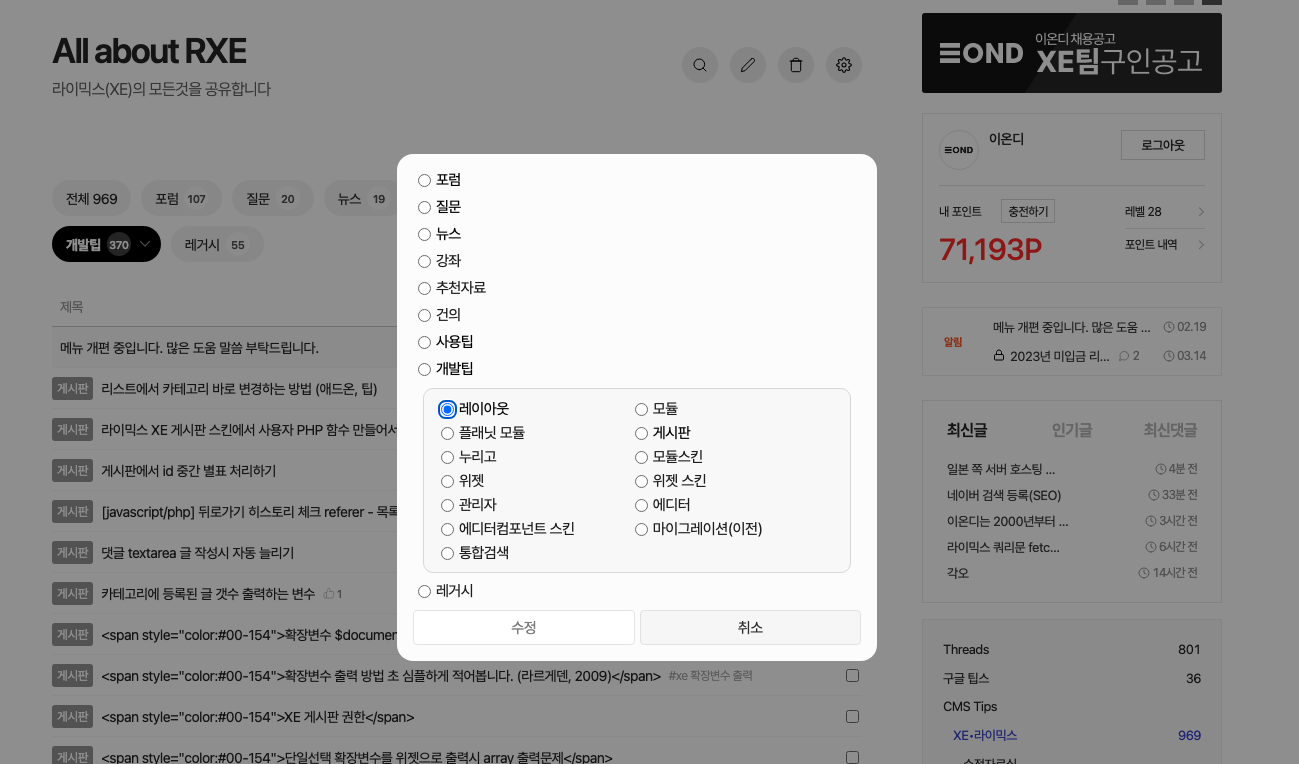
Task: Expand the 개발팁 370 category dropdown arrow
Action: point(146,244)
